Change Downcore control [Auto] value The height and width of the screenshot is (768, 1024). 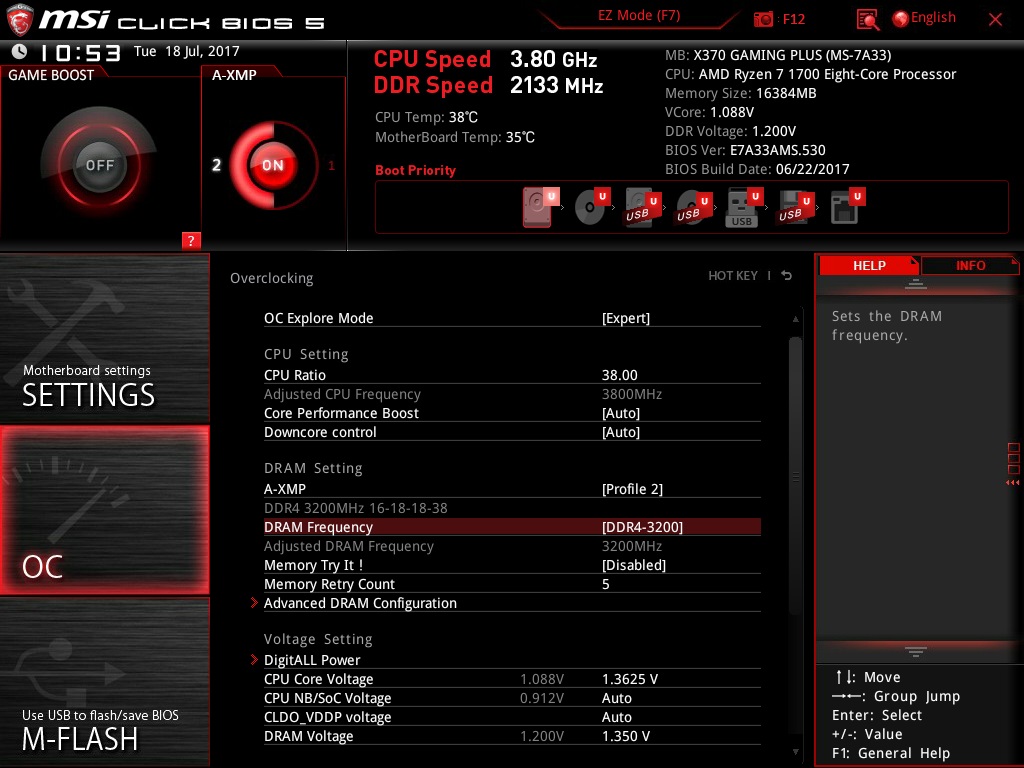click(512, 432)
